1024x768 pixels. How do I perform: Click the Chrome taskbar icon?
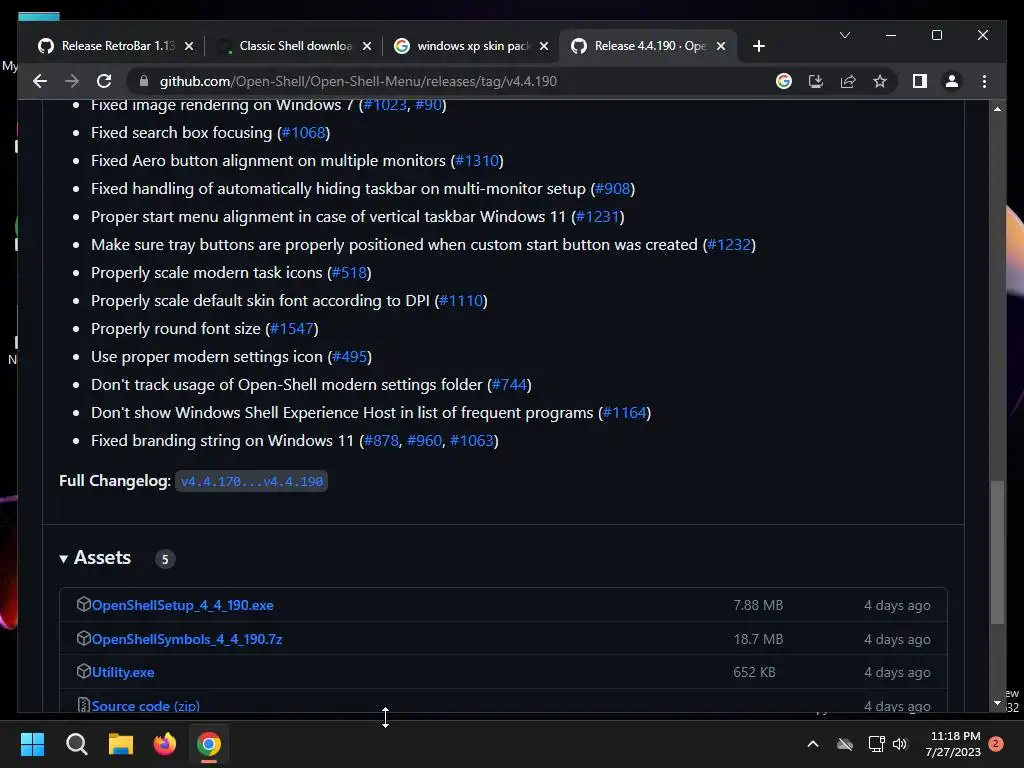click(209, 744)
